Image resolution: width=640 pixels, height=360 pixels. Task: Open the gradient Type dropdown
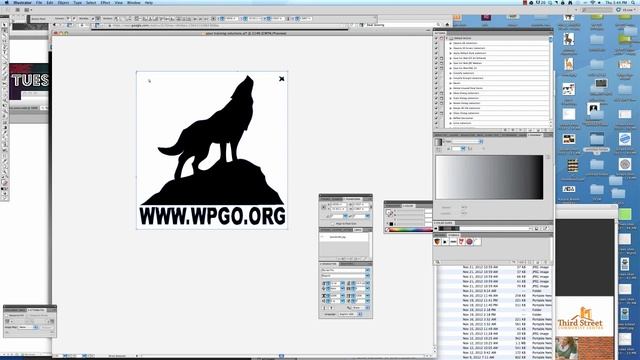coord(468,141)
